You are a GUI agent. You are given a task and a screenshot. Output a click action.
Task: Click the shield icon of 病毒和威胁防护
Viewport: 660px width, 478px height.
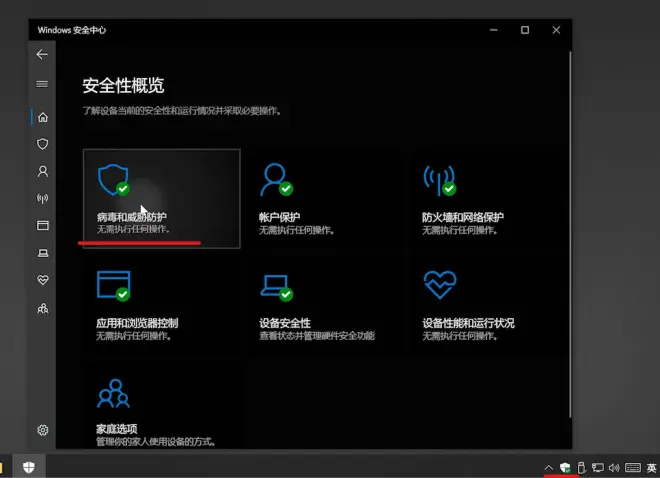coord(113,180)
